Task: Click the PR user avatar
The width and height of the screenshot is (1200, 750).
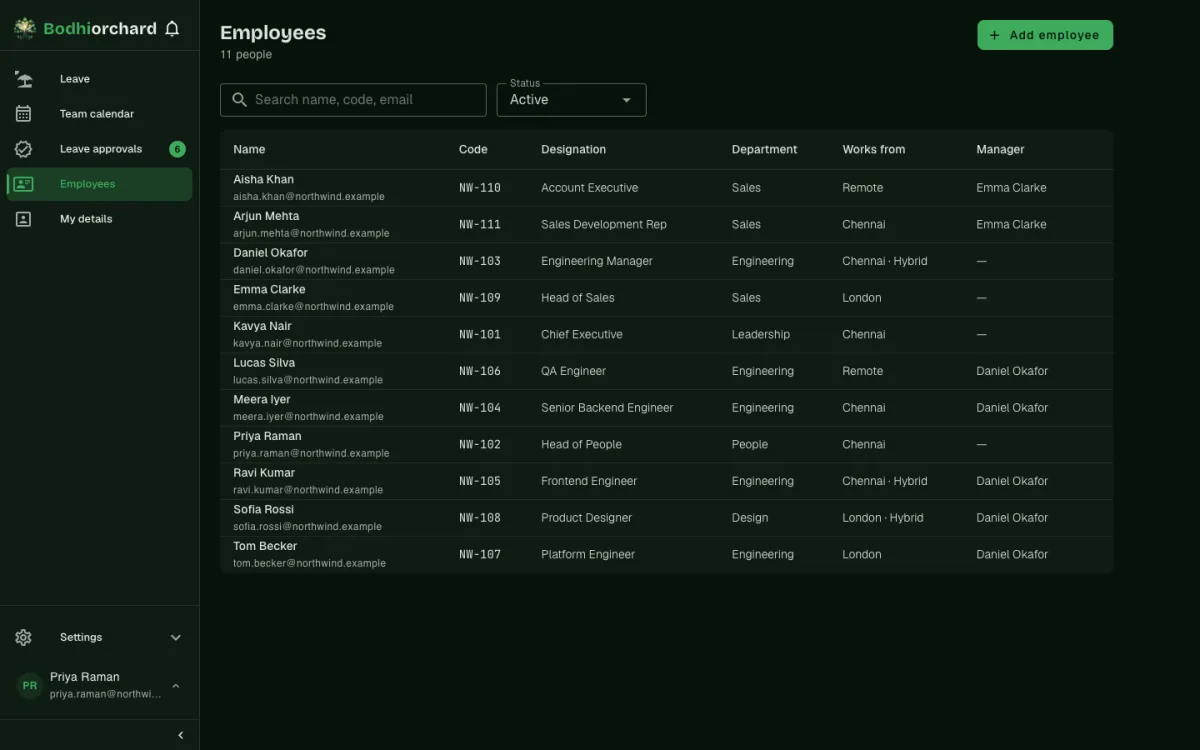Action: click(30, 685)
